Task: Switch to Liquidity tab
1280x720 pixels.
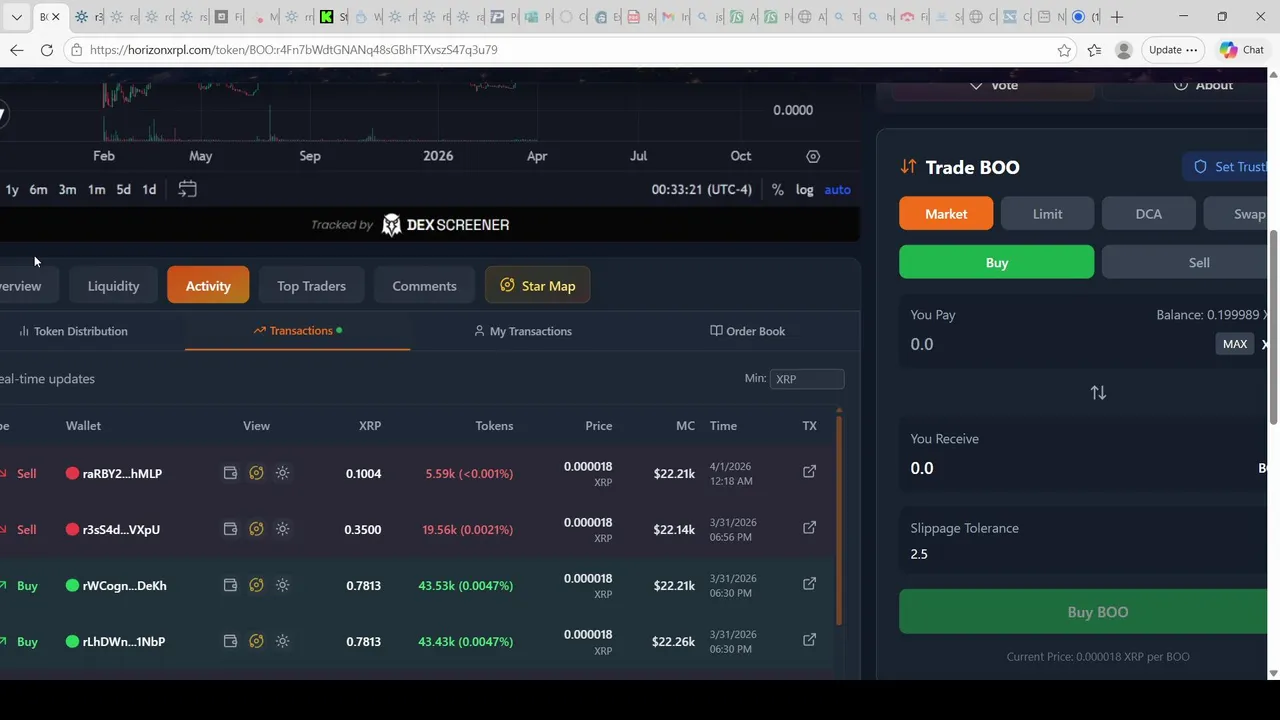Action: 113,286
